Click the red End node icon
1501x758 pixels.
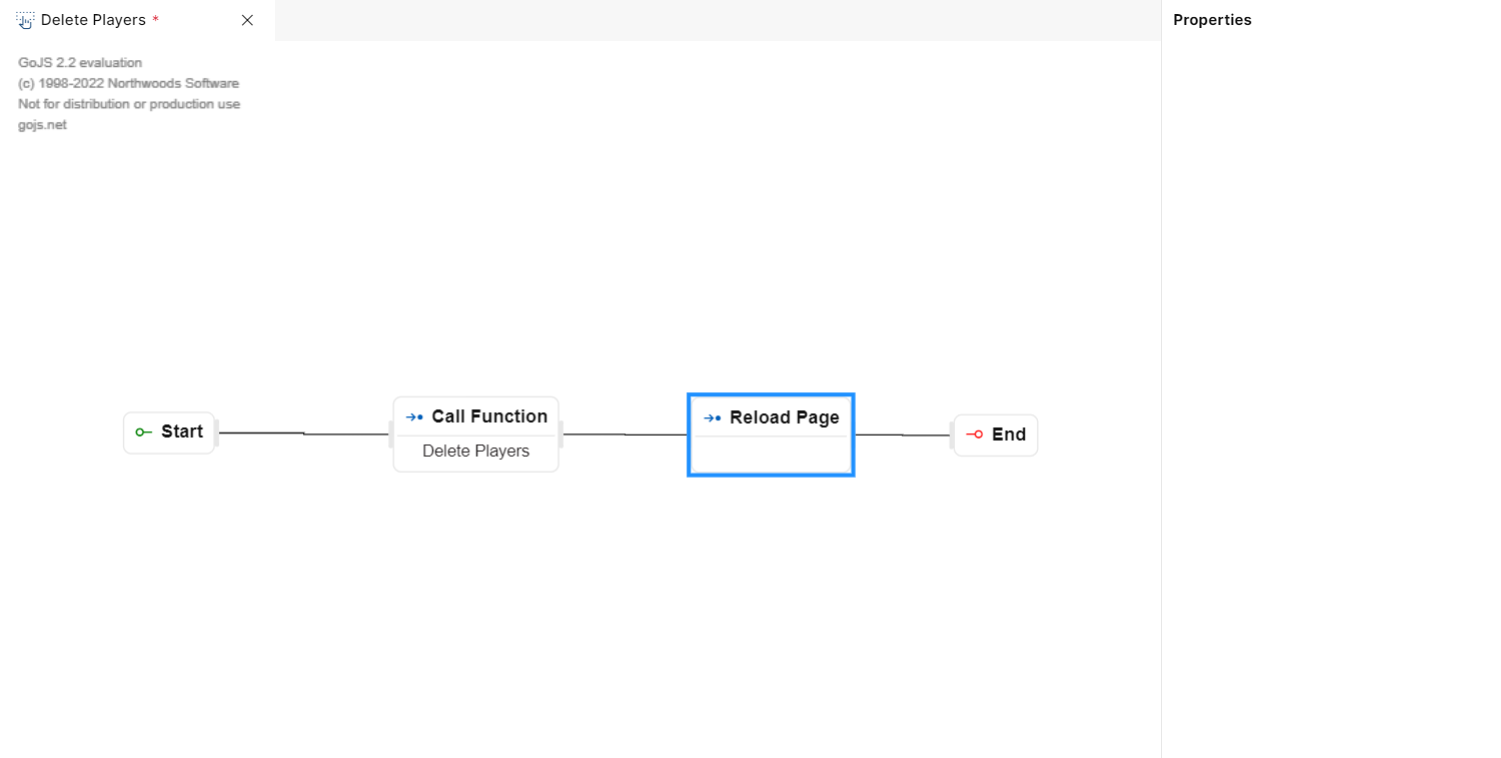(974, 435)
